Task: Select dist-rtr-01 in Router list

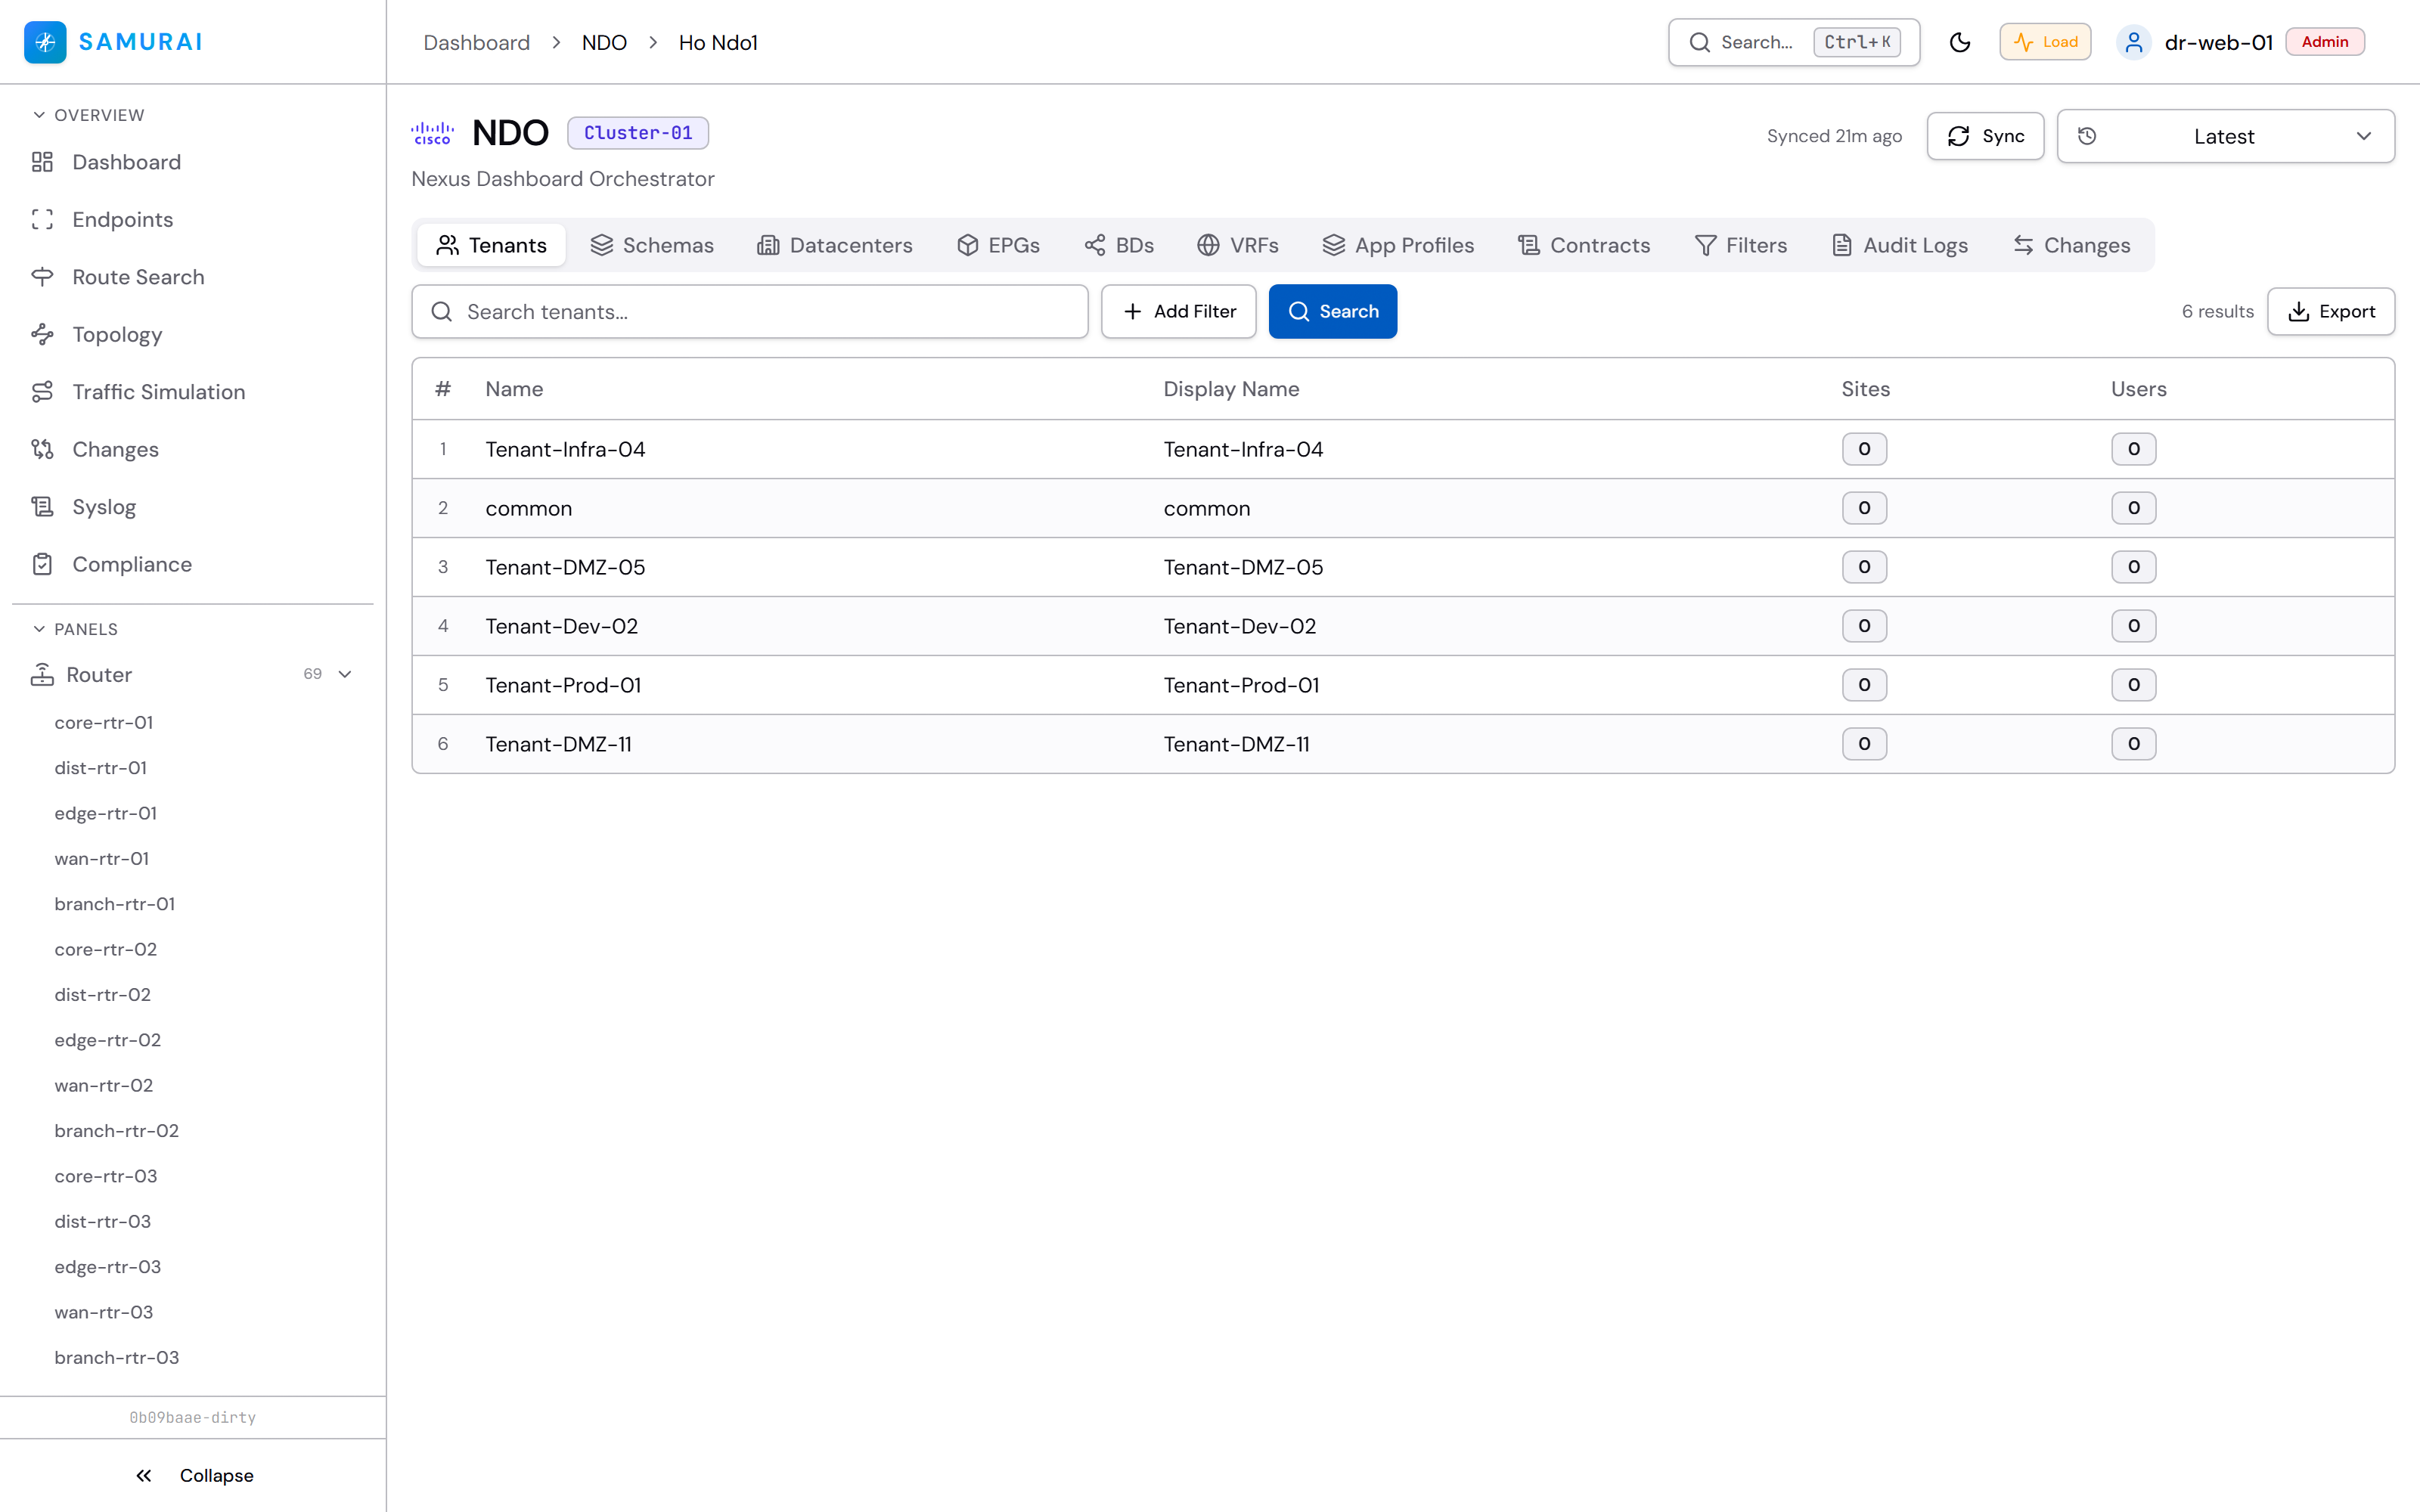Action: [101, 768]
